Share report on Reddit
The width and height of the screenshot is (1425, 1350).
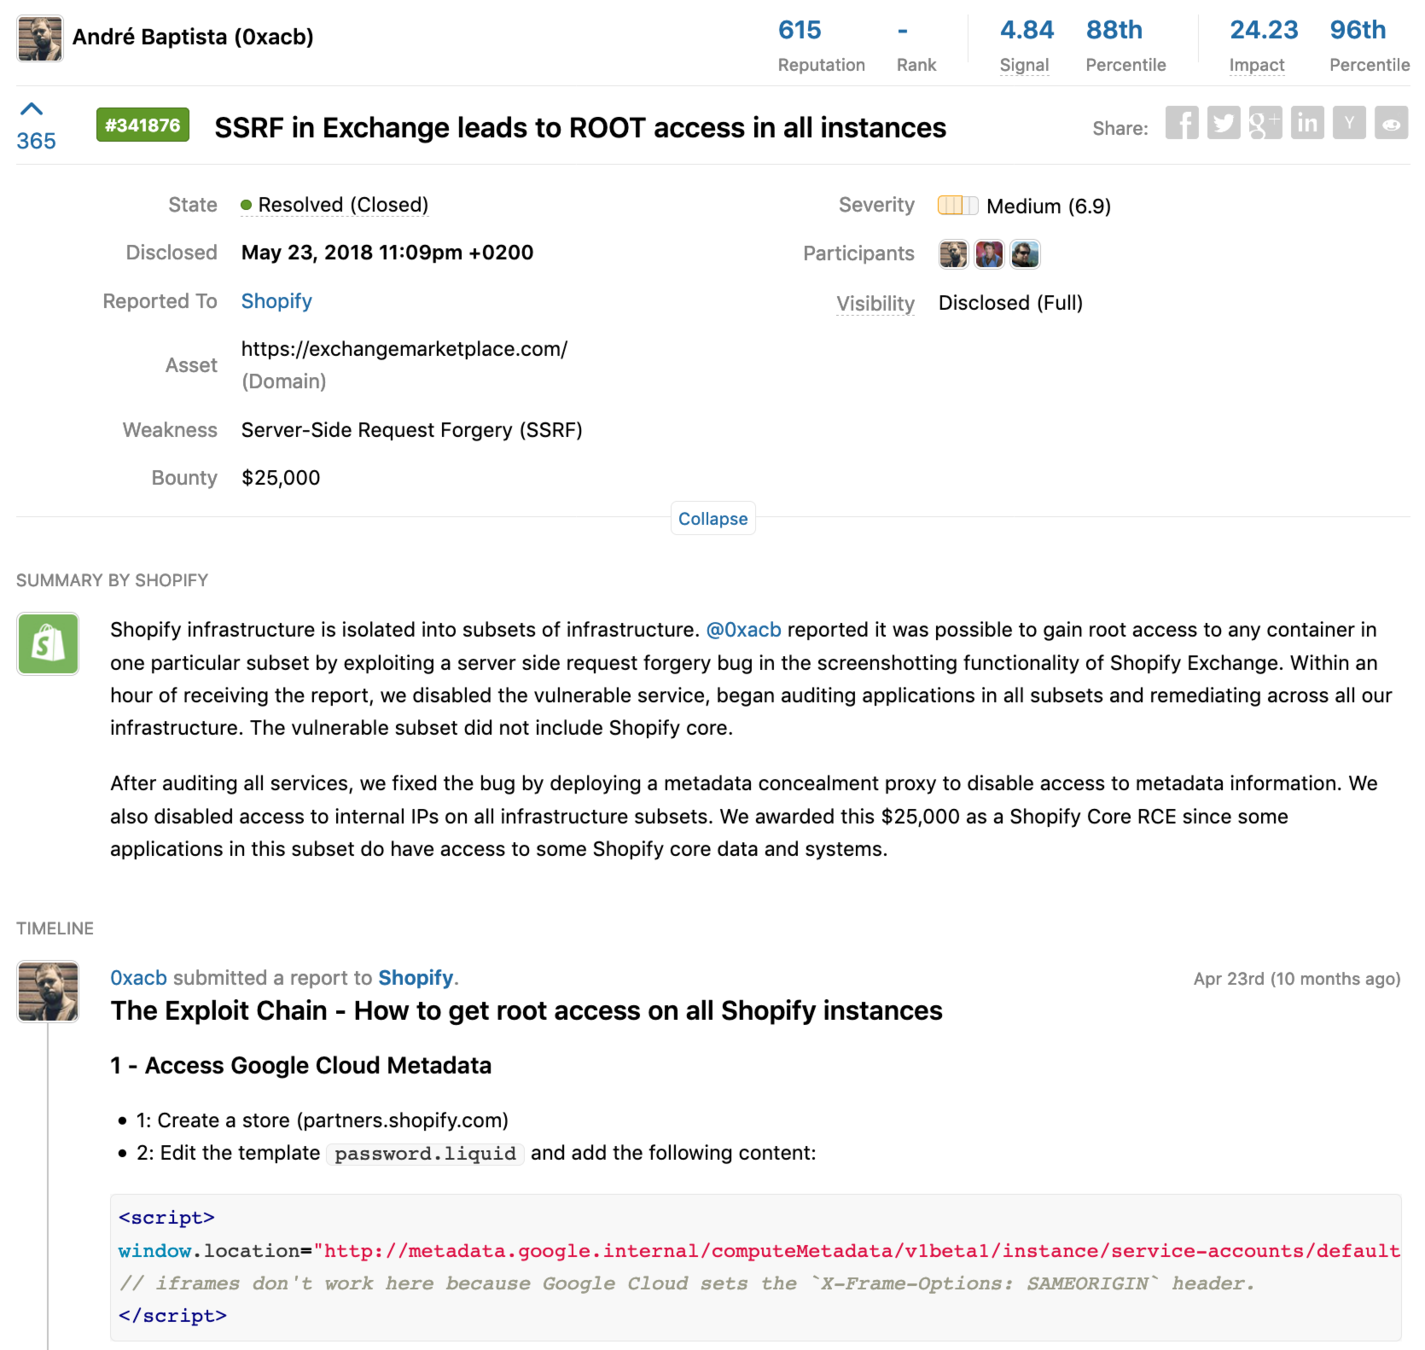pyautogui.click(x=1391, y=124)
